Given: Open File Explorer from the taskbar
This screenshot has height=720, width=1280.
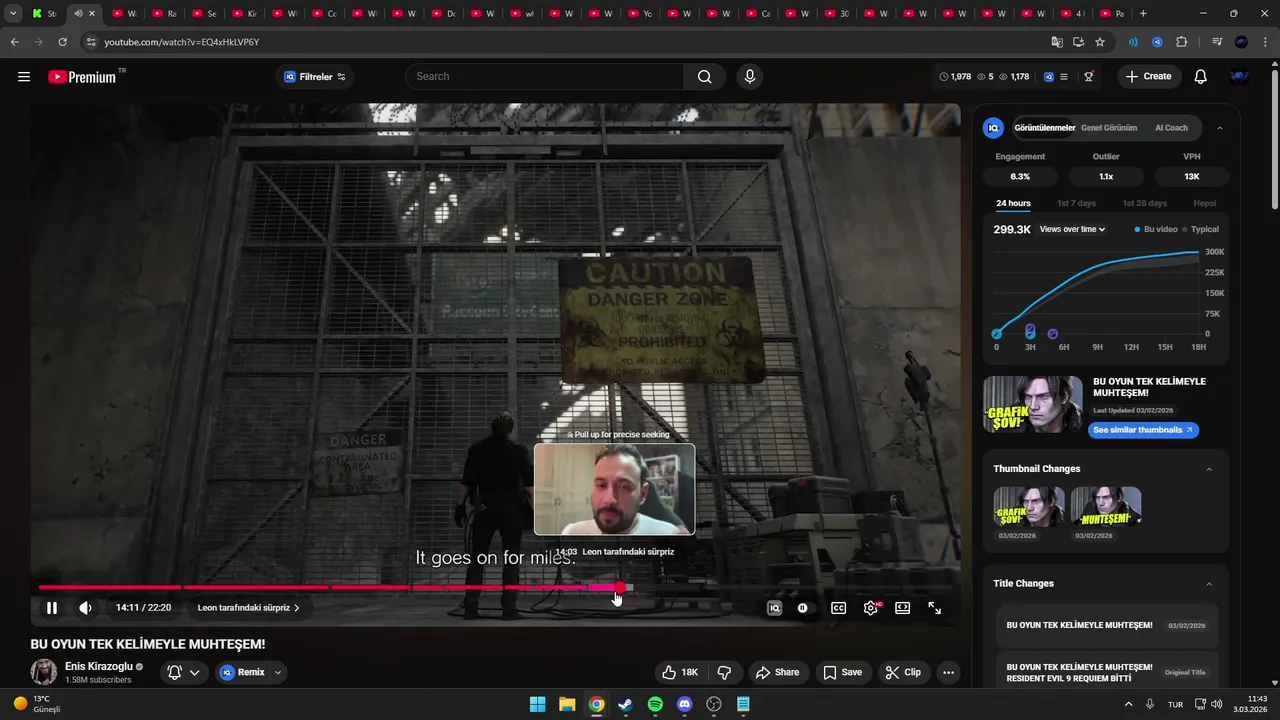Looking at the screenshot, I should coord(567,704).
